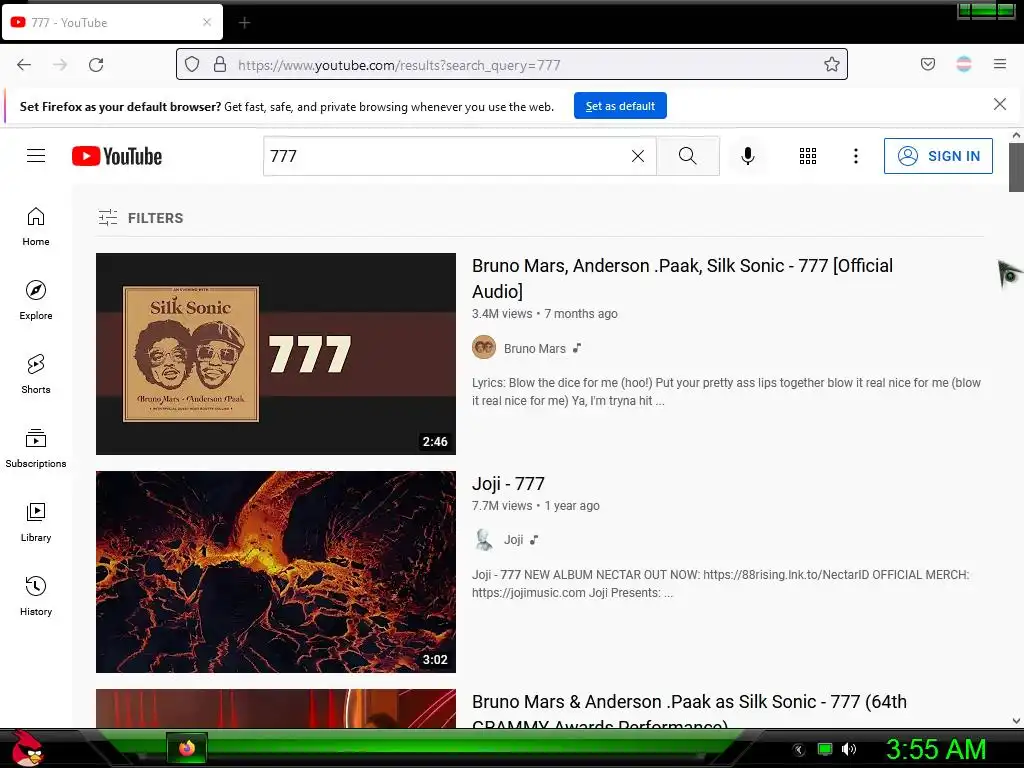1024x768 pixels.
Task: Open Silk Sonic 777 Official Audio title
Action: coord(682,278)
